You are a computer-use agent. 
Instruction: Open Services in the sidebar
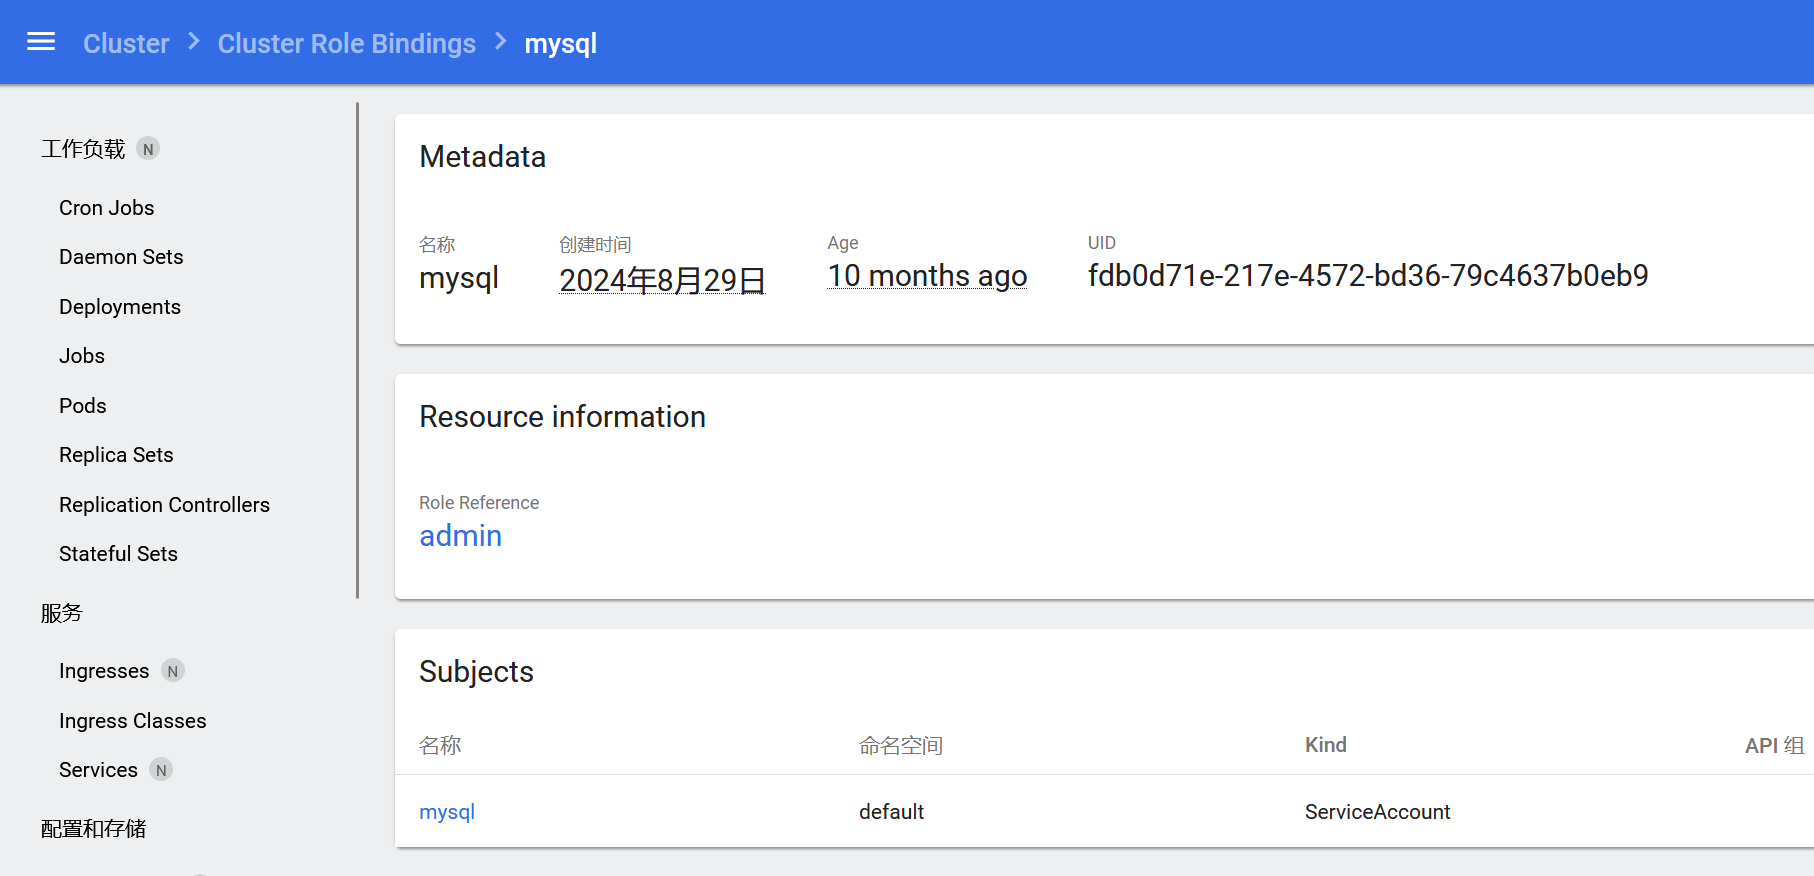click(98, 770)
